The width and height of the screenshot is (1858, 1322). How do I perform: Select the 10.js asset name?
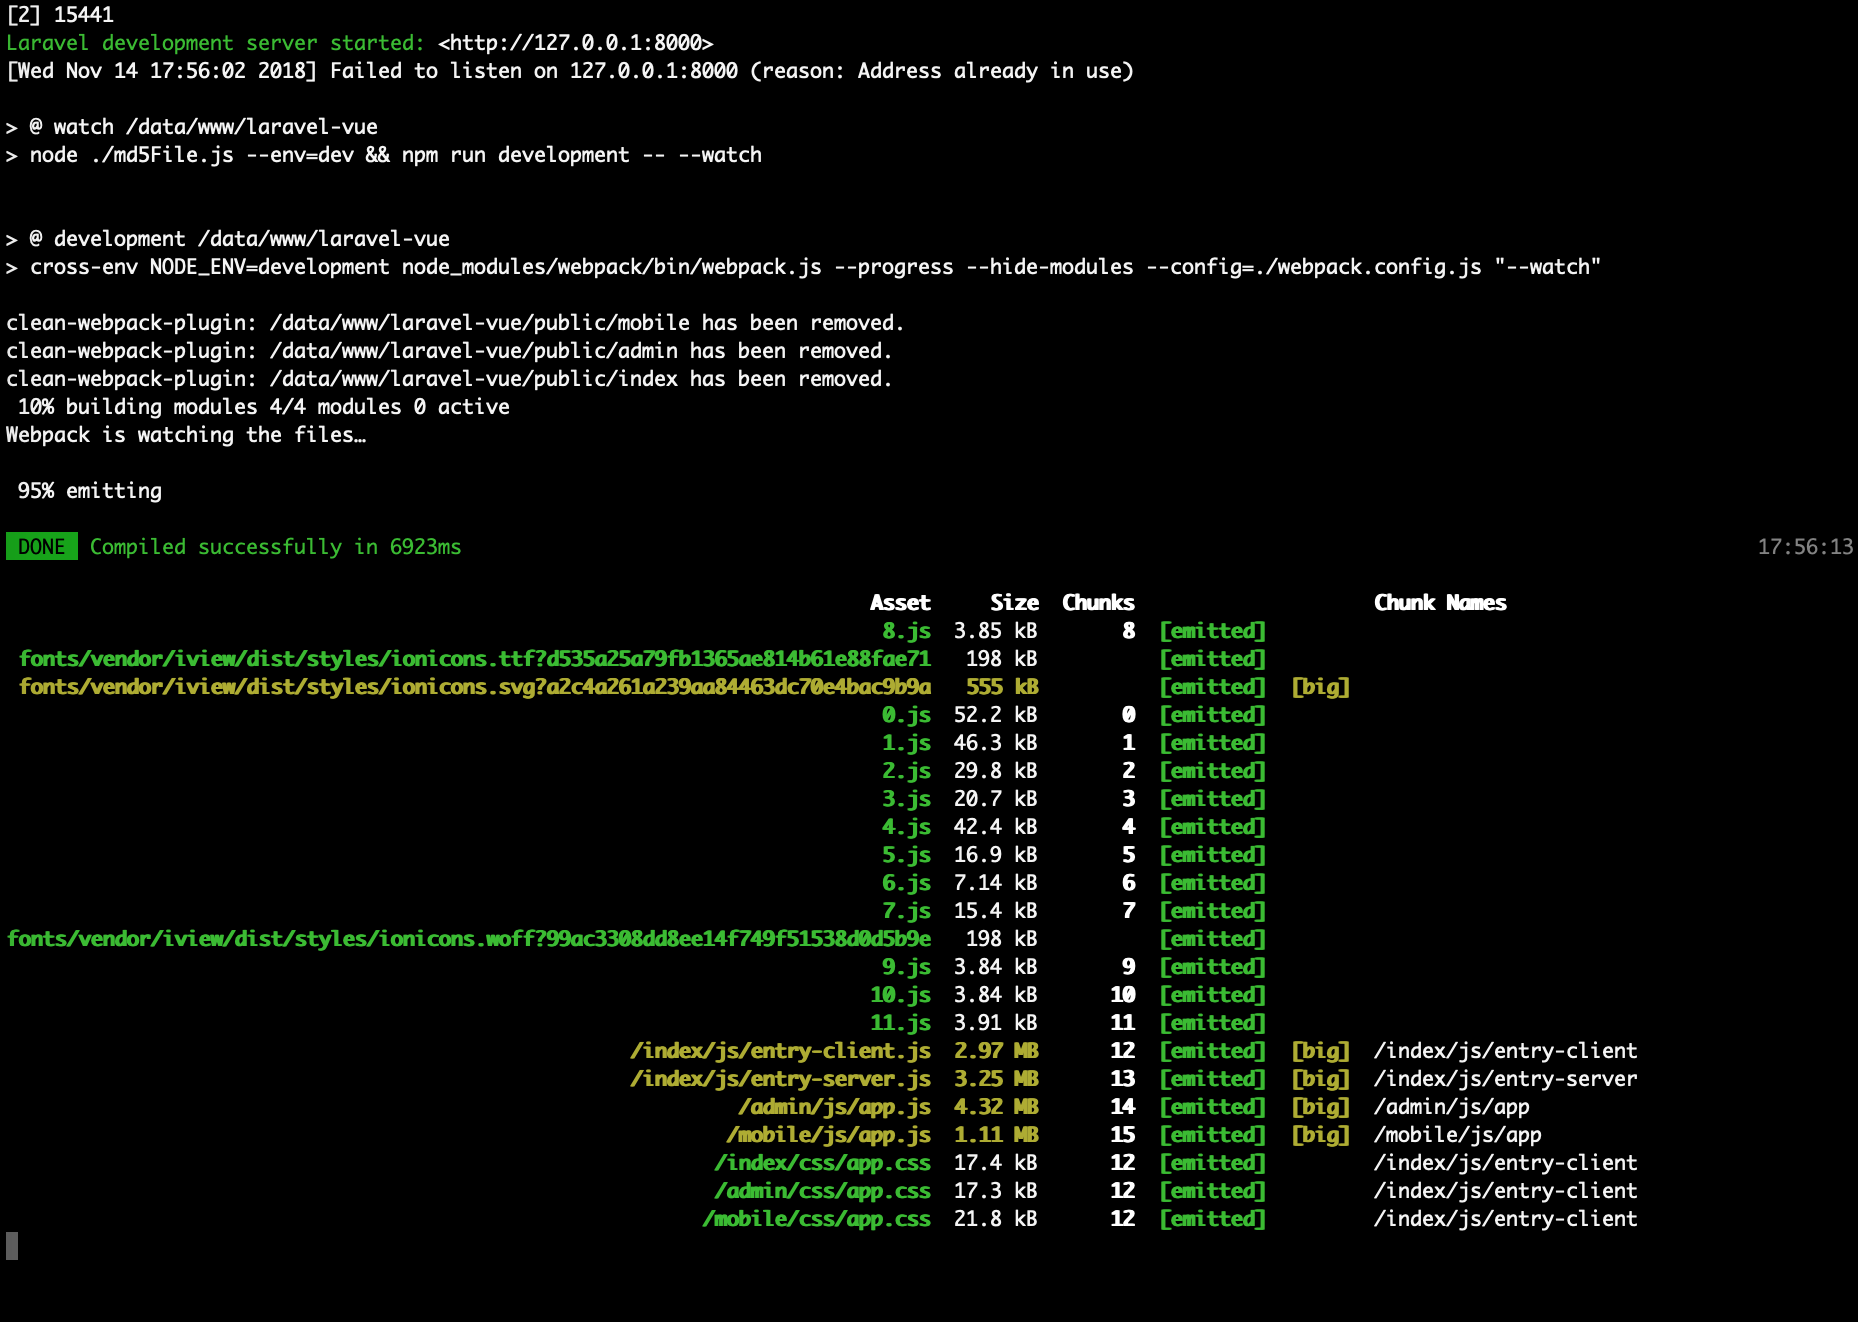[900, 995]
